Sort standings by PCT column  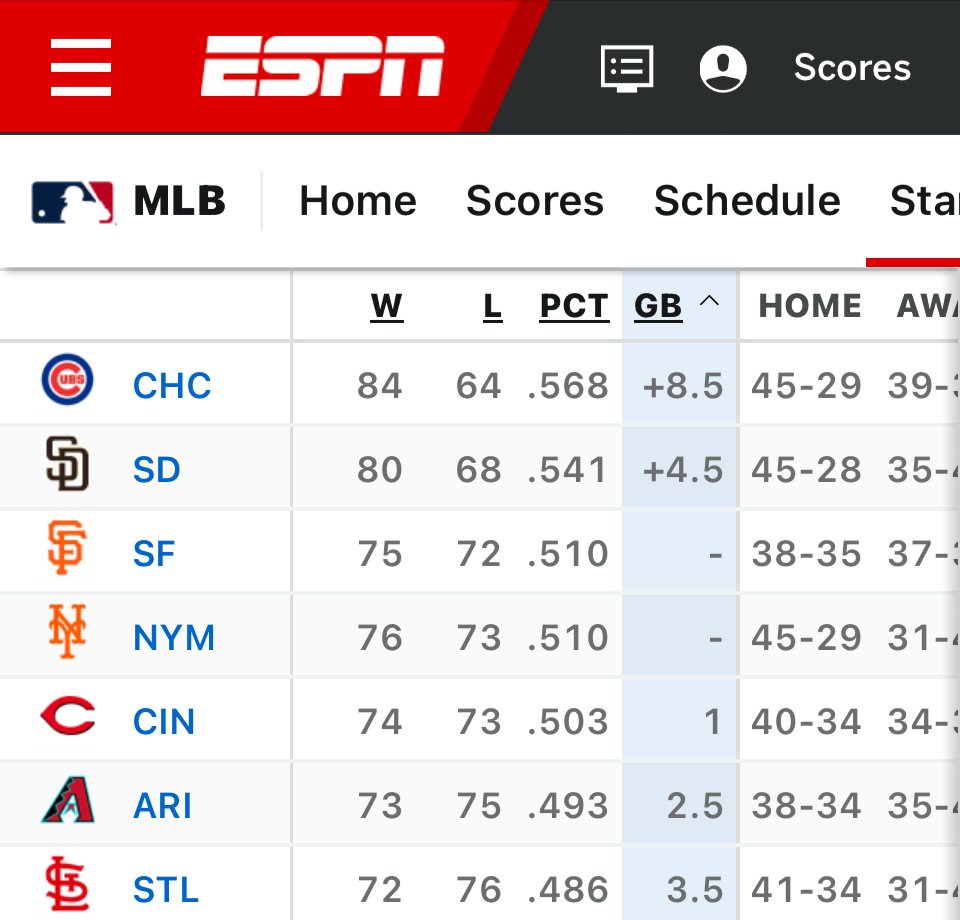coord(574,306)
